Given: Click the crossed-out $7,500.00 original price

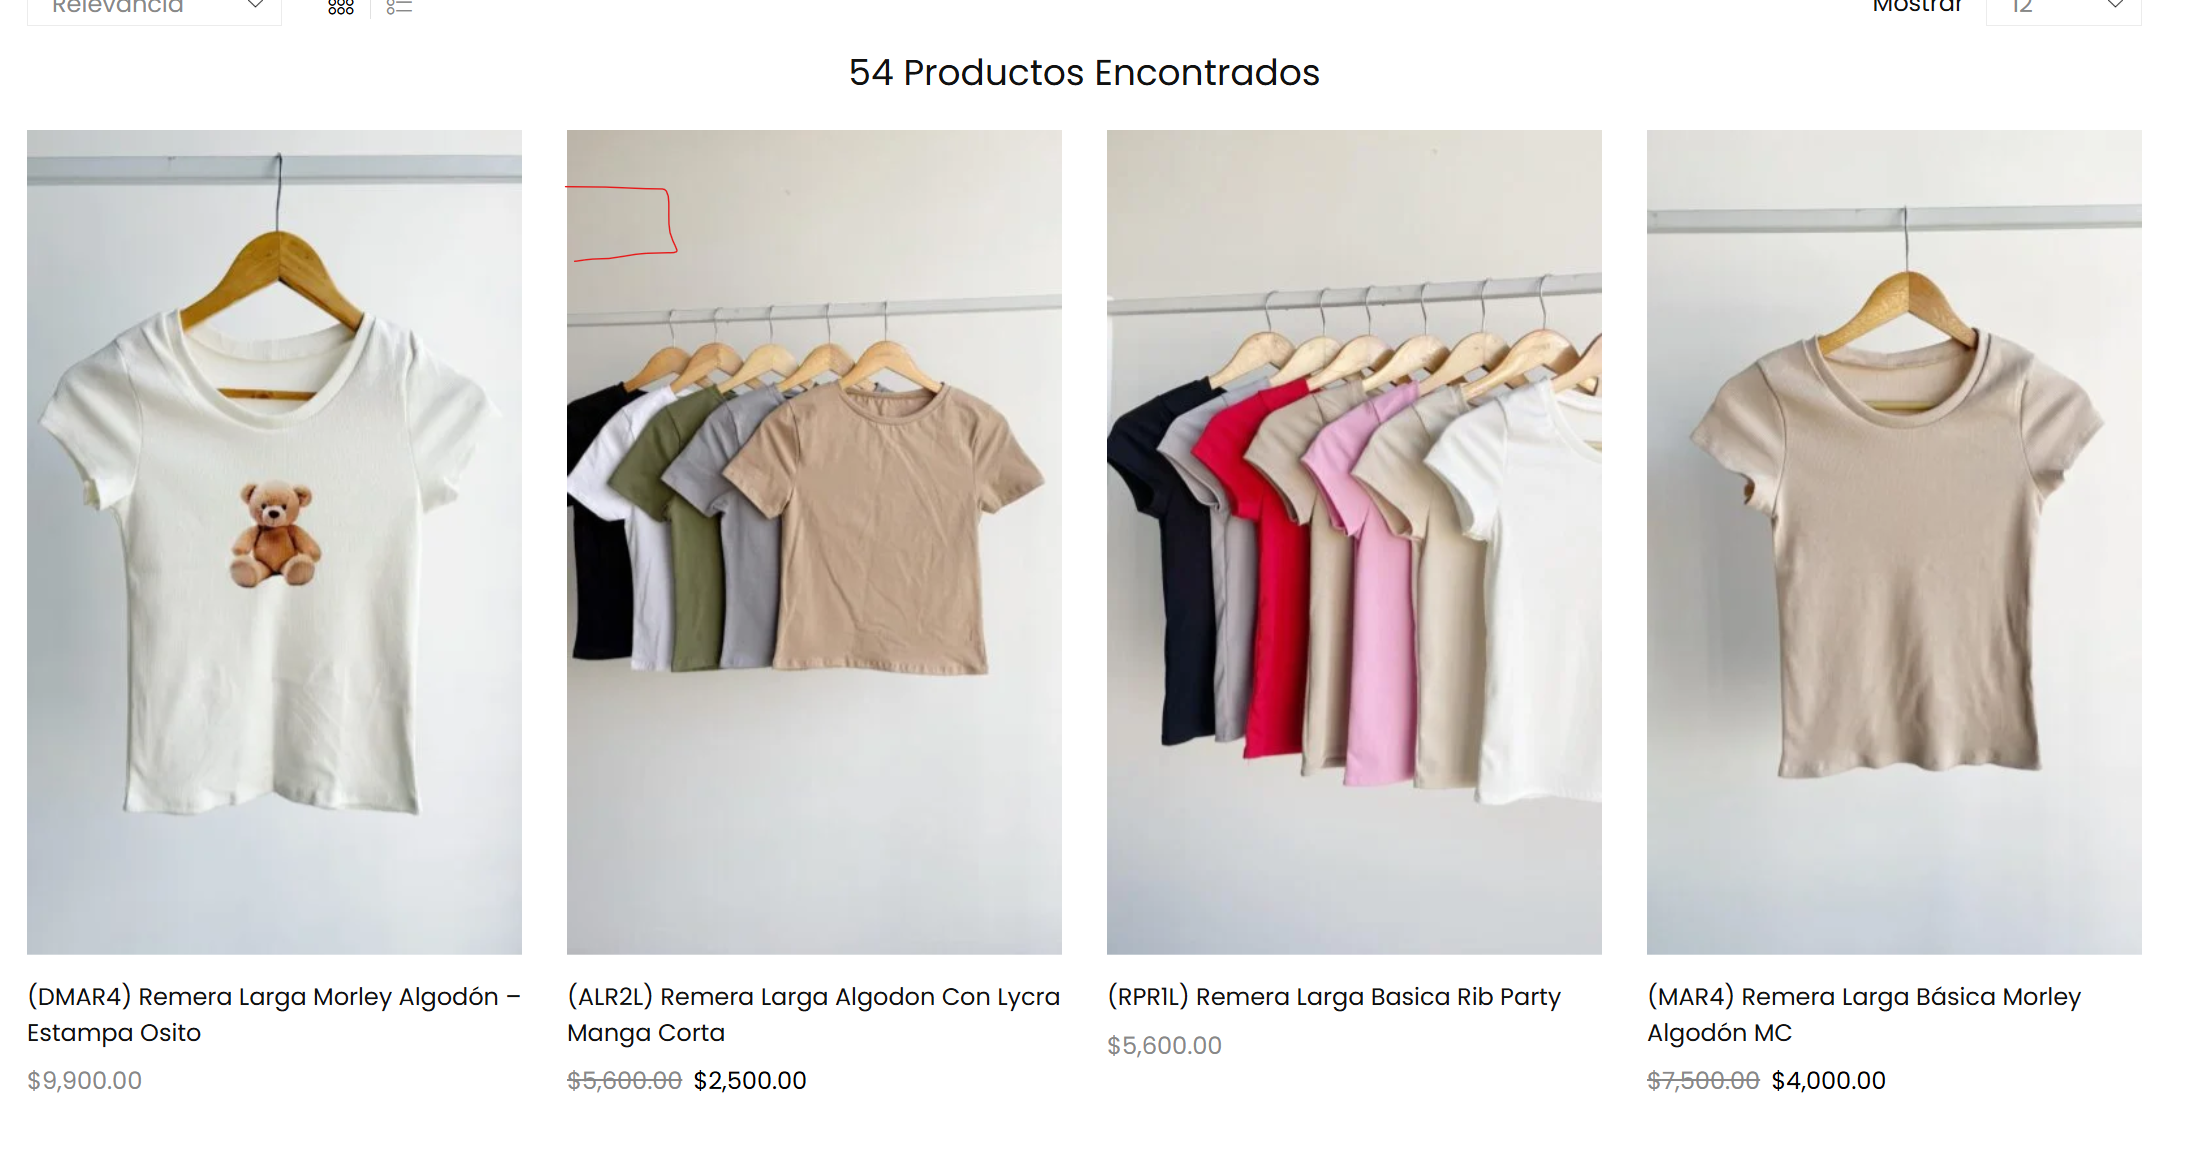Looking at the screenshot, I should (1703, 1080).
